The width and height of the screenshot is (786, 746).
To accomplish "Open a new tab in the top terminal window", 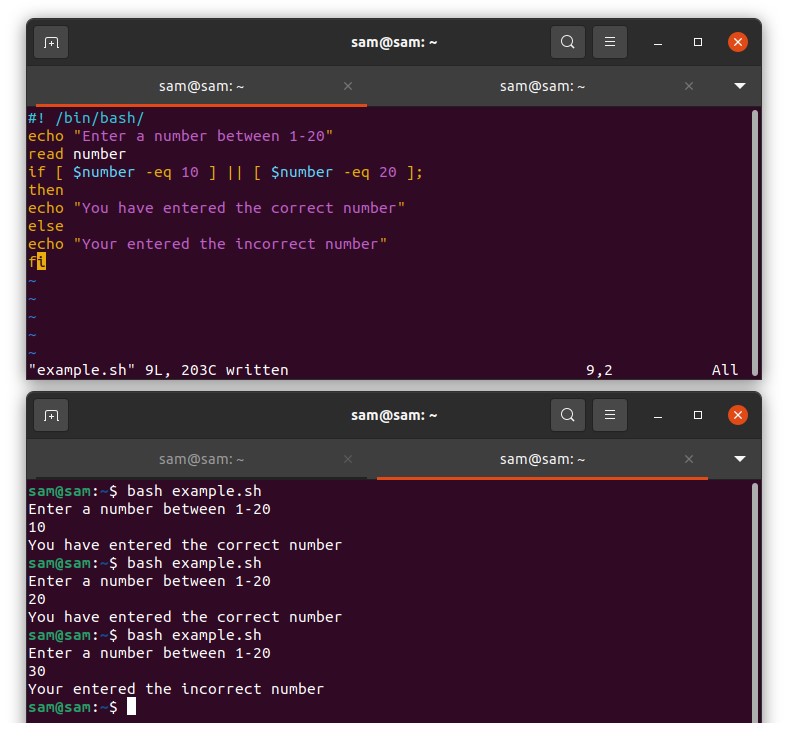I will pyautogui.click(x=51, y=42).
